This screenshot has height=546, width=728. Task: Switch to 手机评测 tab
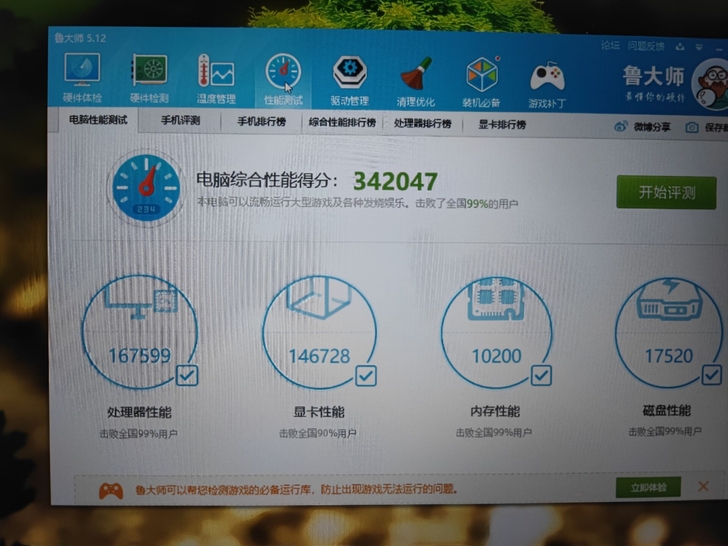[180, 121]
